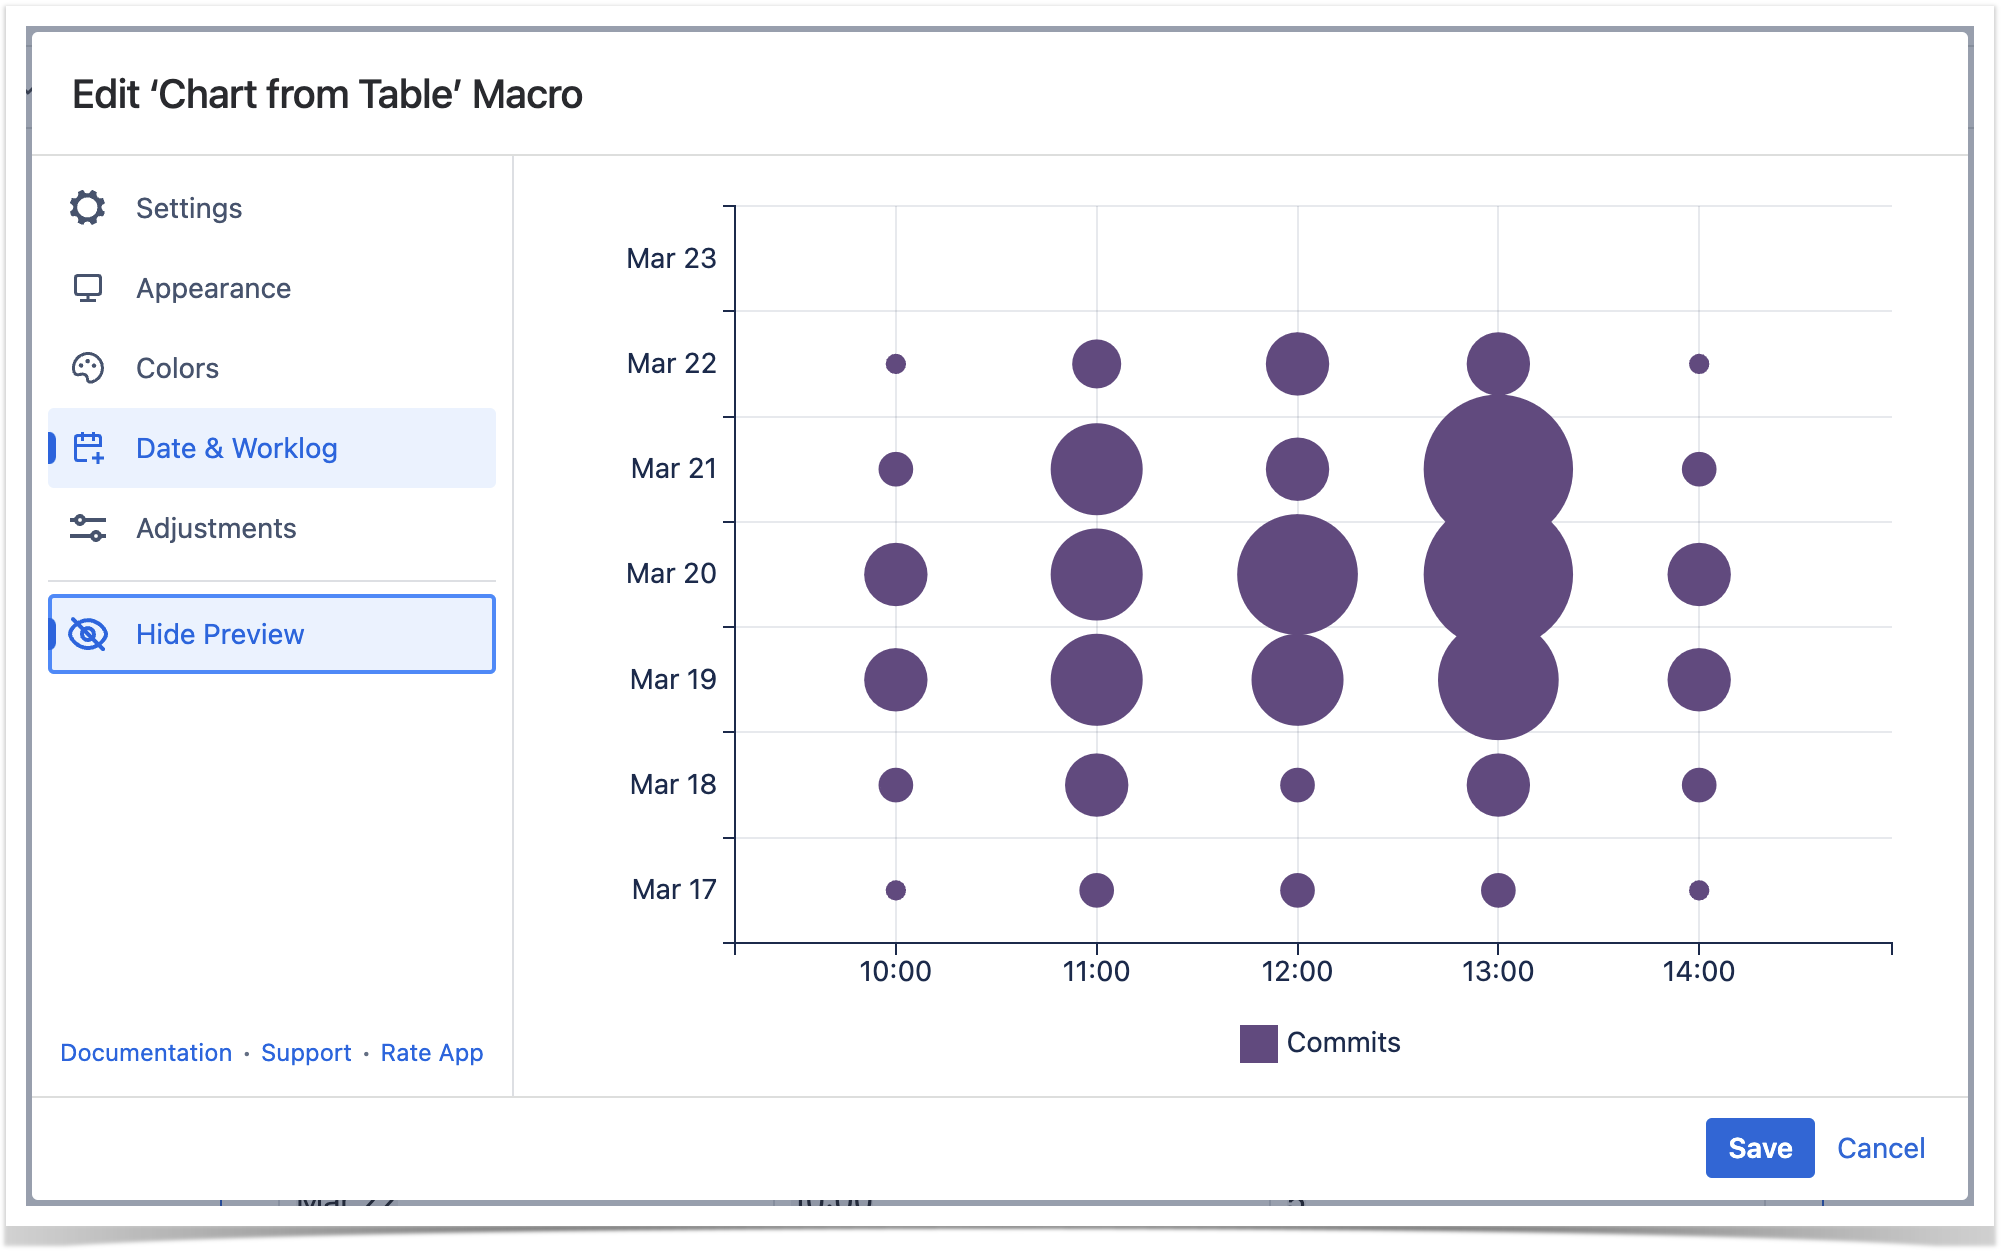Click the Settings gear icon
The image size is (2008, 1255).
click(x=88, y=208)
